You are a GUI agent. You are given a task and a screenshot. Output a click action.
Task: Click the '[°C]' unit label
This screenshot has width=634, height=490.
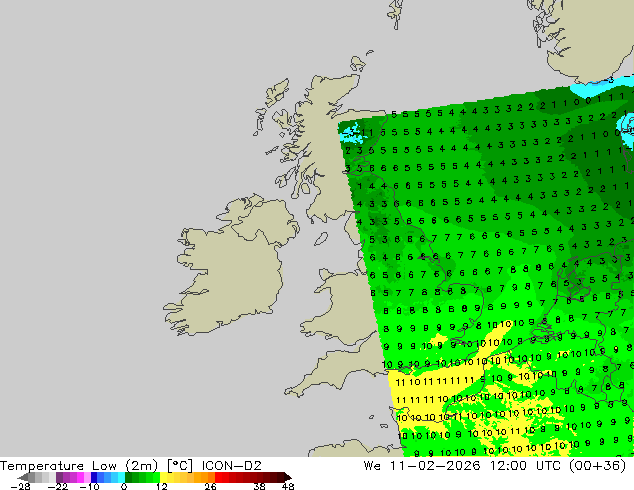[180, 466]
